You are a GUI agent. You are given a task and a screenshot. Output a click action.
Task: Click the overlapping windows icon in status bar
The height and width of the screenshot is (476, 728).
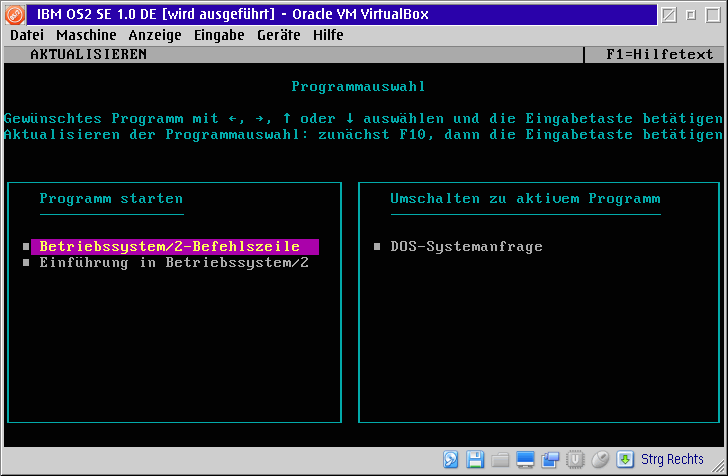point(550,459)
